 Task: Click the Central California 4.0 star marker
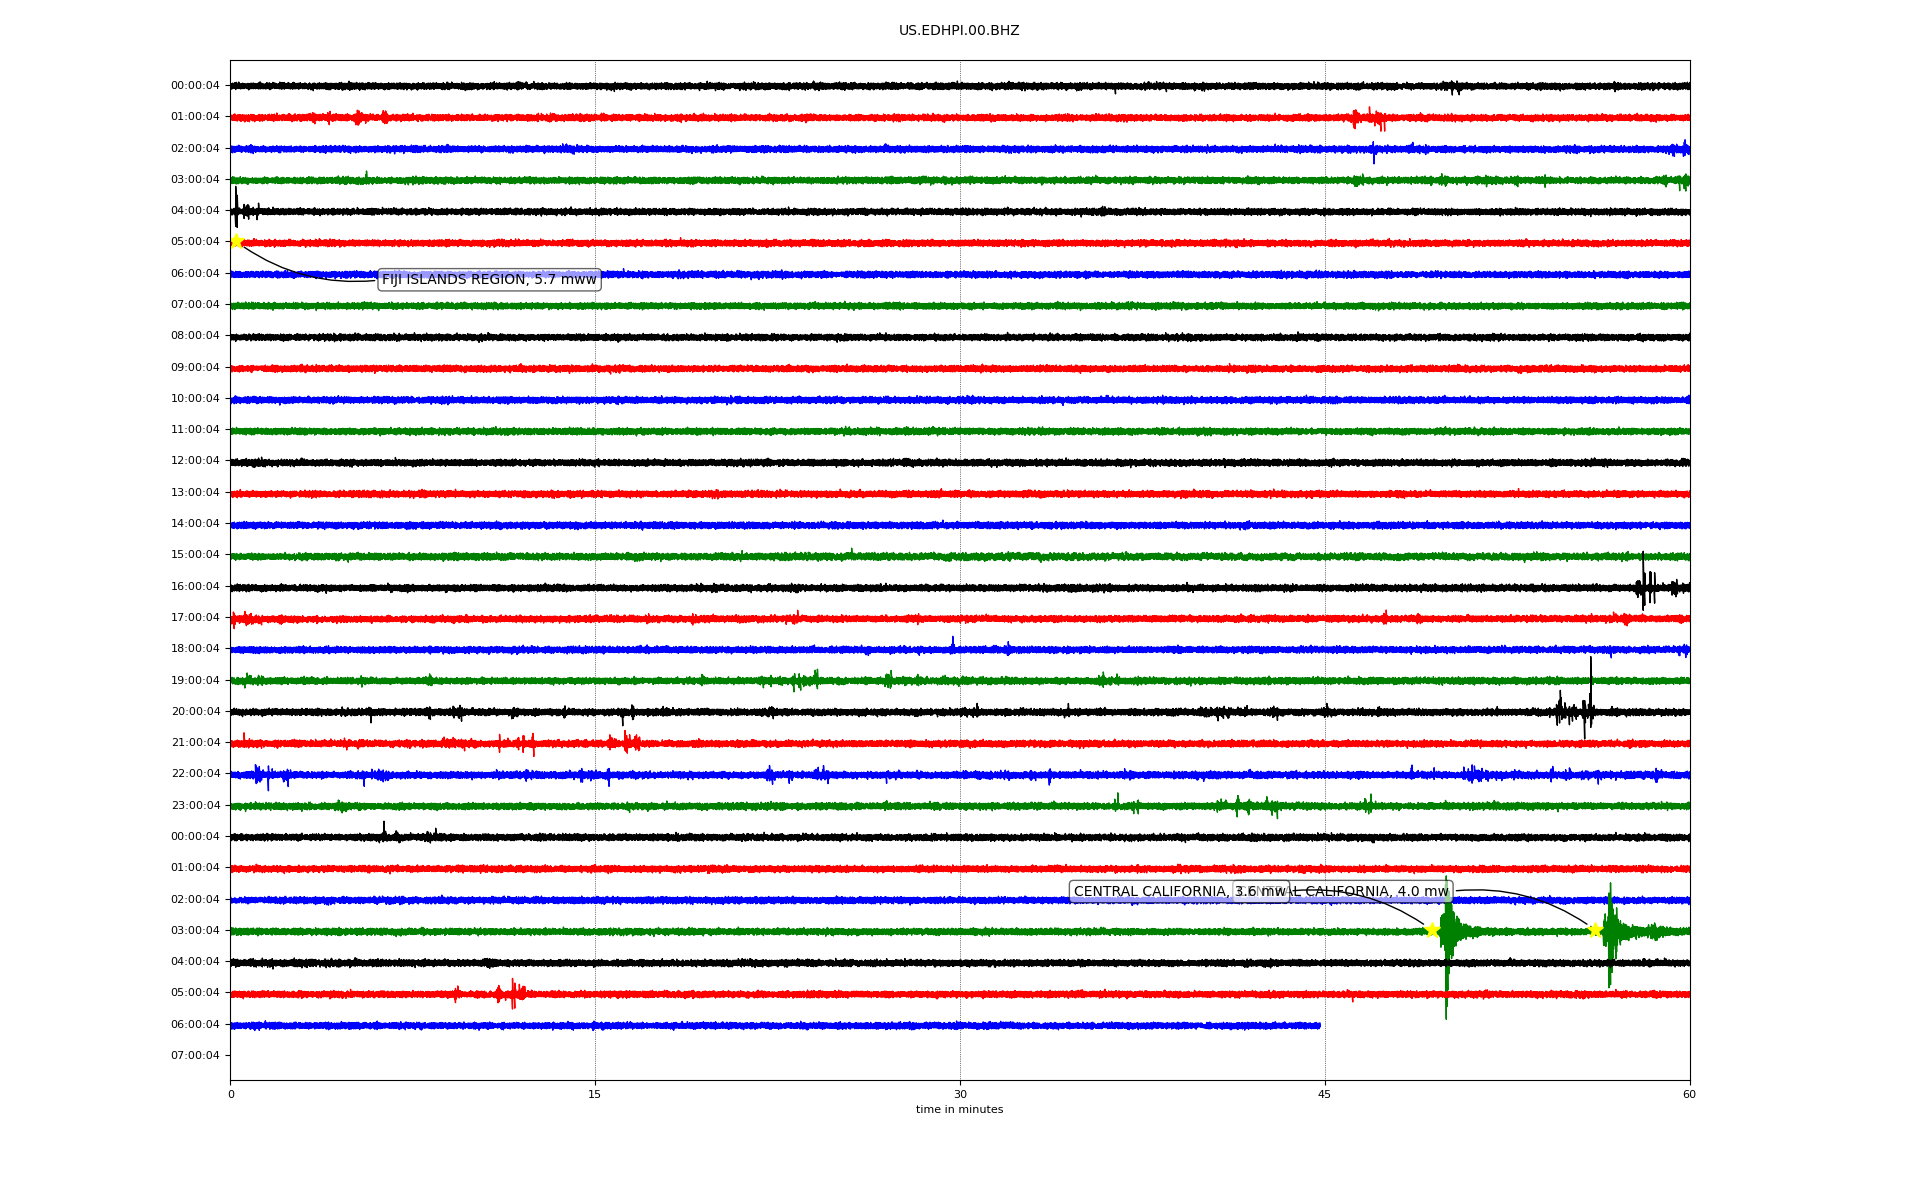[x=1595, y=930]
